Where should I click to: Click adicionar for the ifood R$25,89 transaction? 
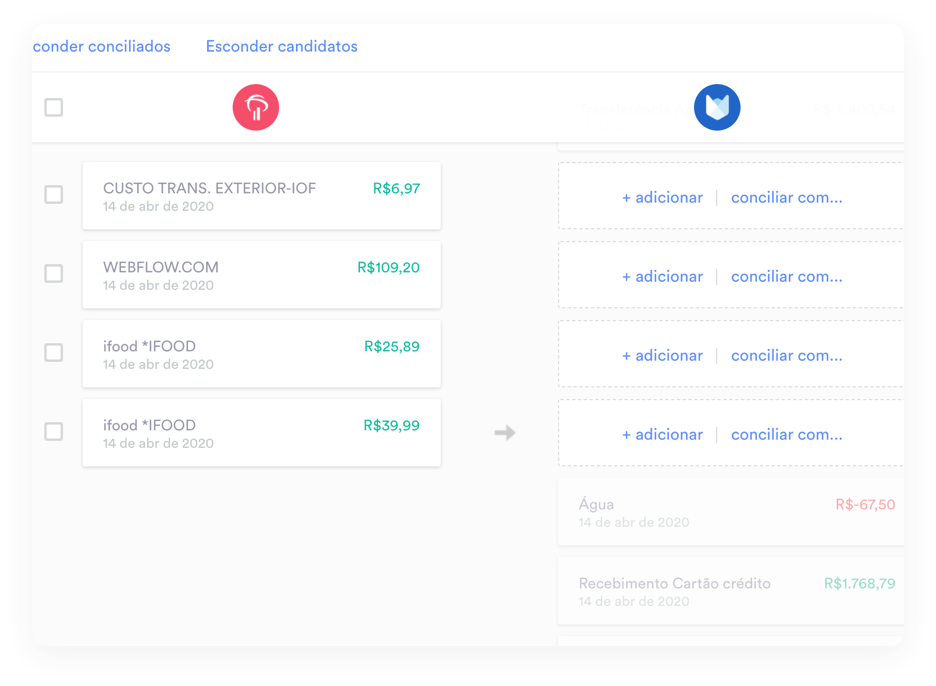tap(663, 355)
